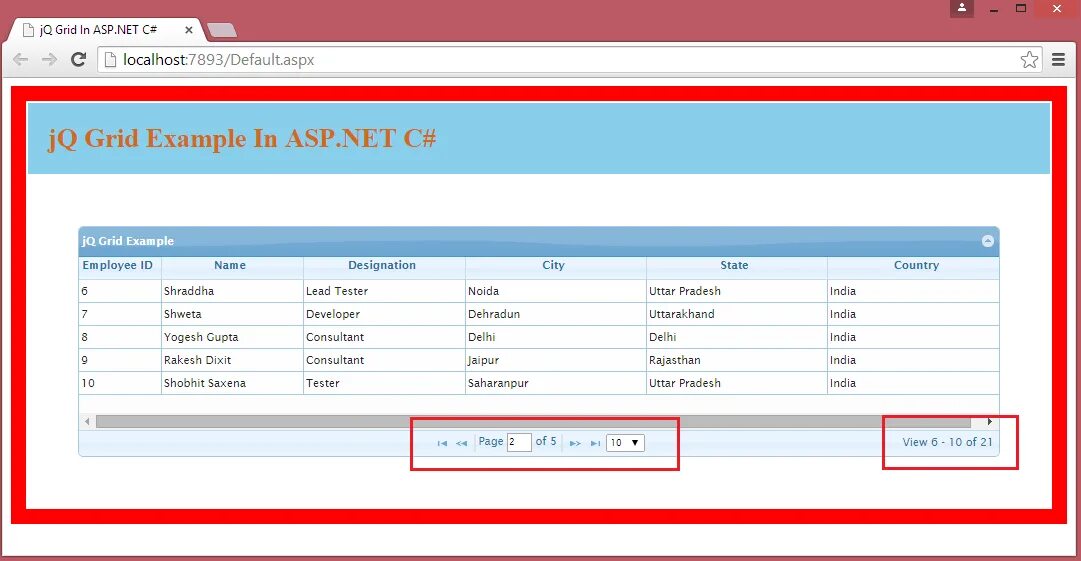Screen dimensions: 1081x561
Task: Minimize the browser window
Action: [993, 9]
